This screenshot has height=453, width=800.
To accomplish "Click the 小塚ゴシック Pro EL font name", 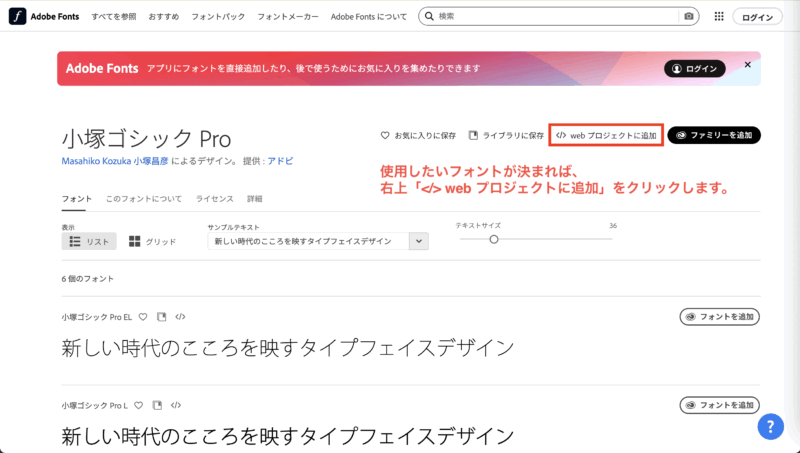I will click(x=97, y=317).
